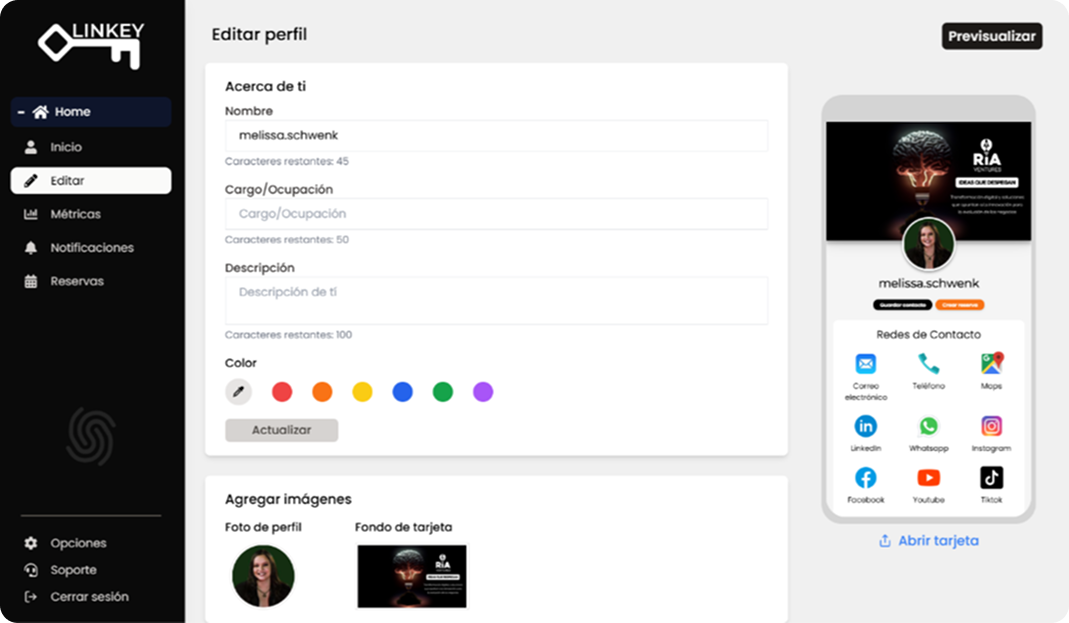Screen dimensions: 1069x623
Task: Open Métricas in the sidebar
Action: (x=75, y=214)
